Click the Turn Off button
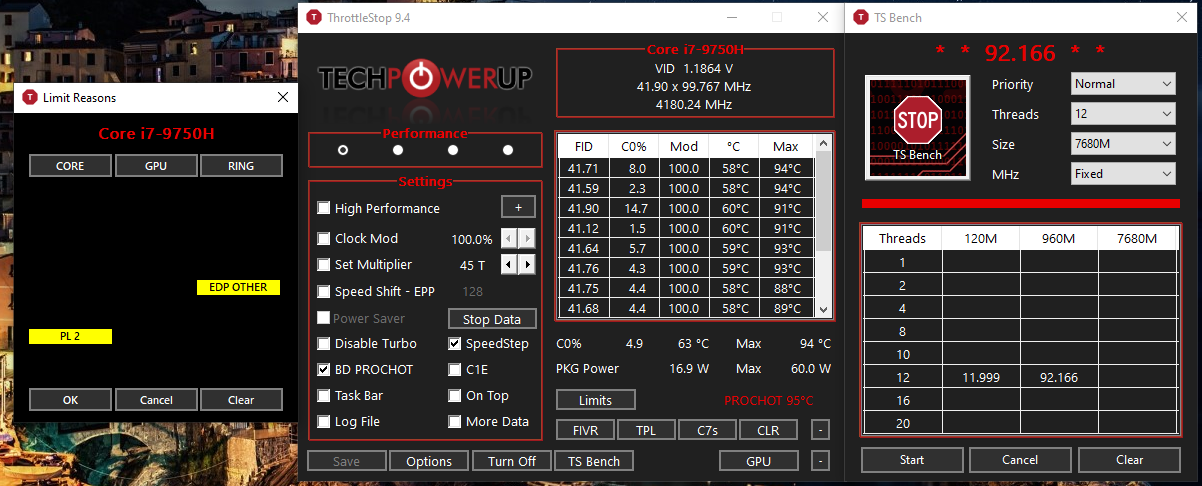Image resolution: width=1202 pixels, height=486 pixels. point(512,461)
